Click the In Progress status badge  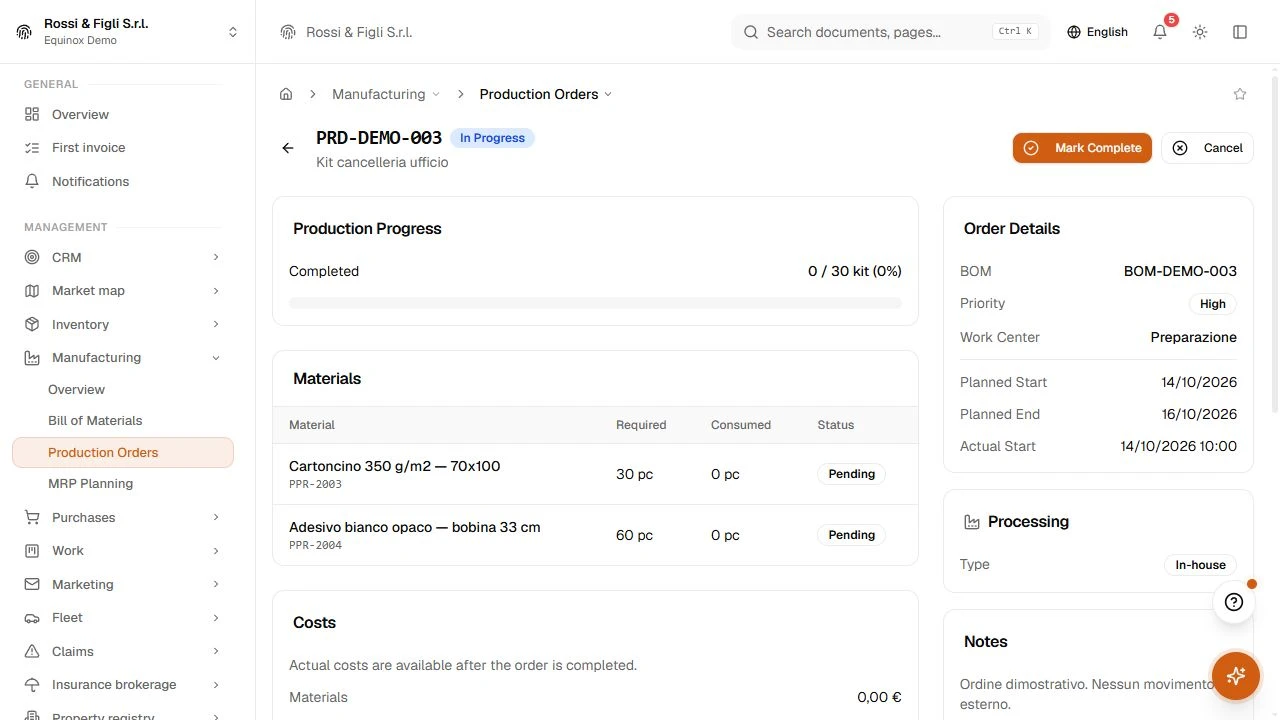492,138
